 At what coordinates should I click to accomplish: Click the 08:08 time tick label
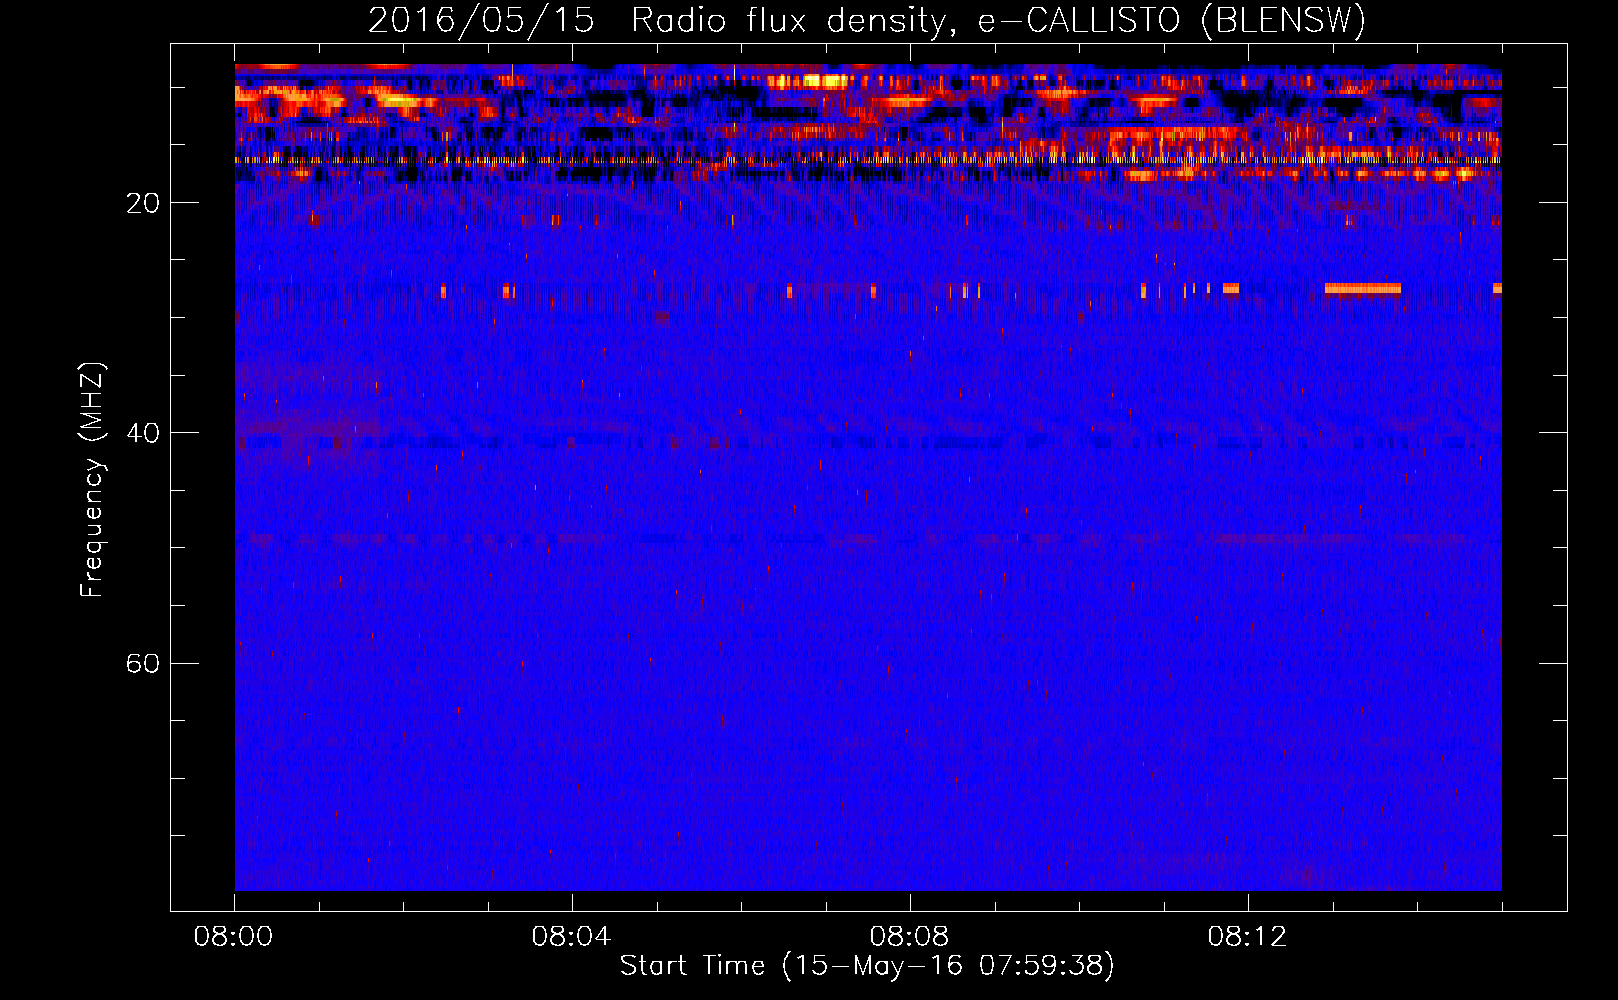(909, 937)
